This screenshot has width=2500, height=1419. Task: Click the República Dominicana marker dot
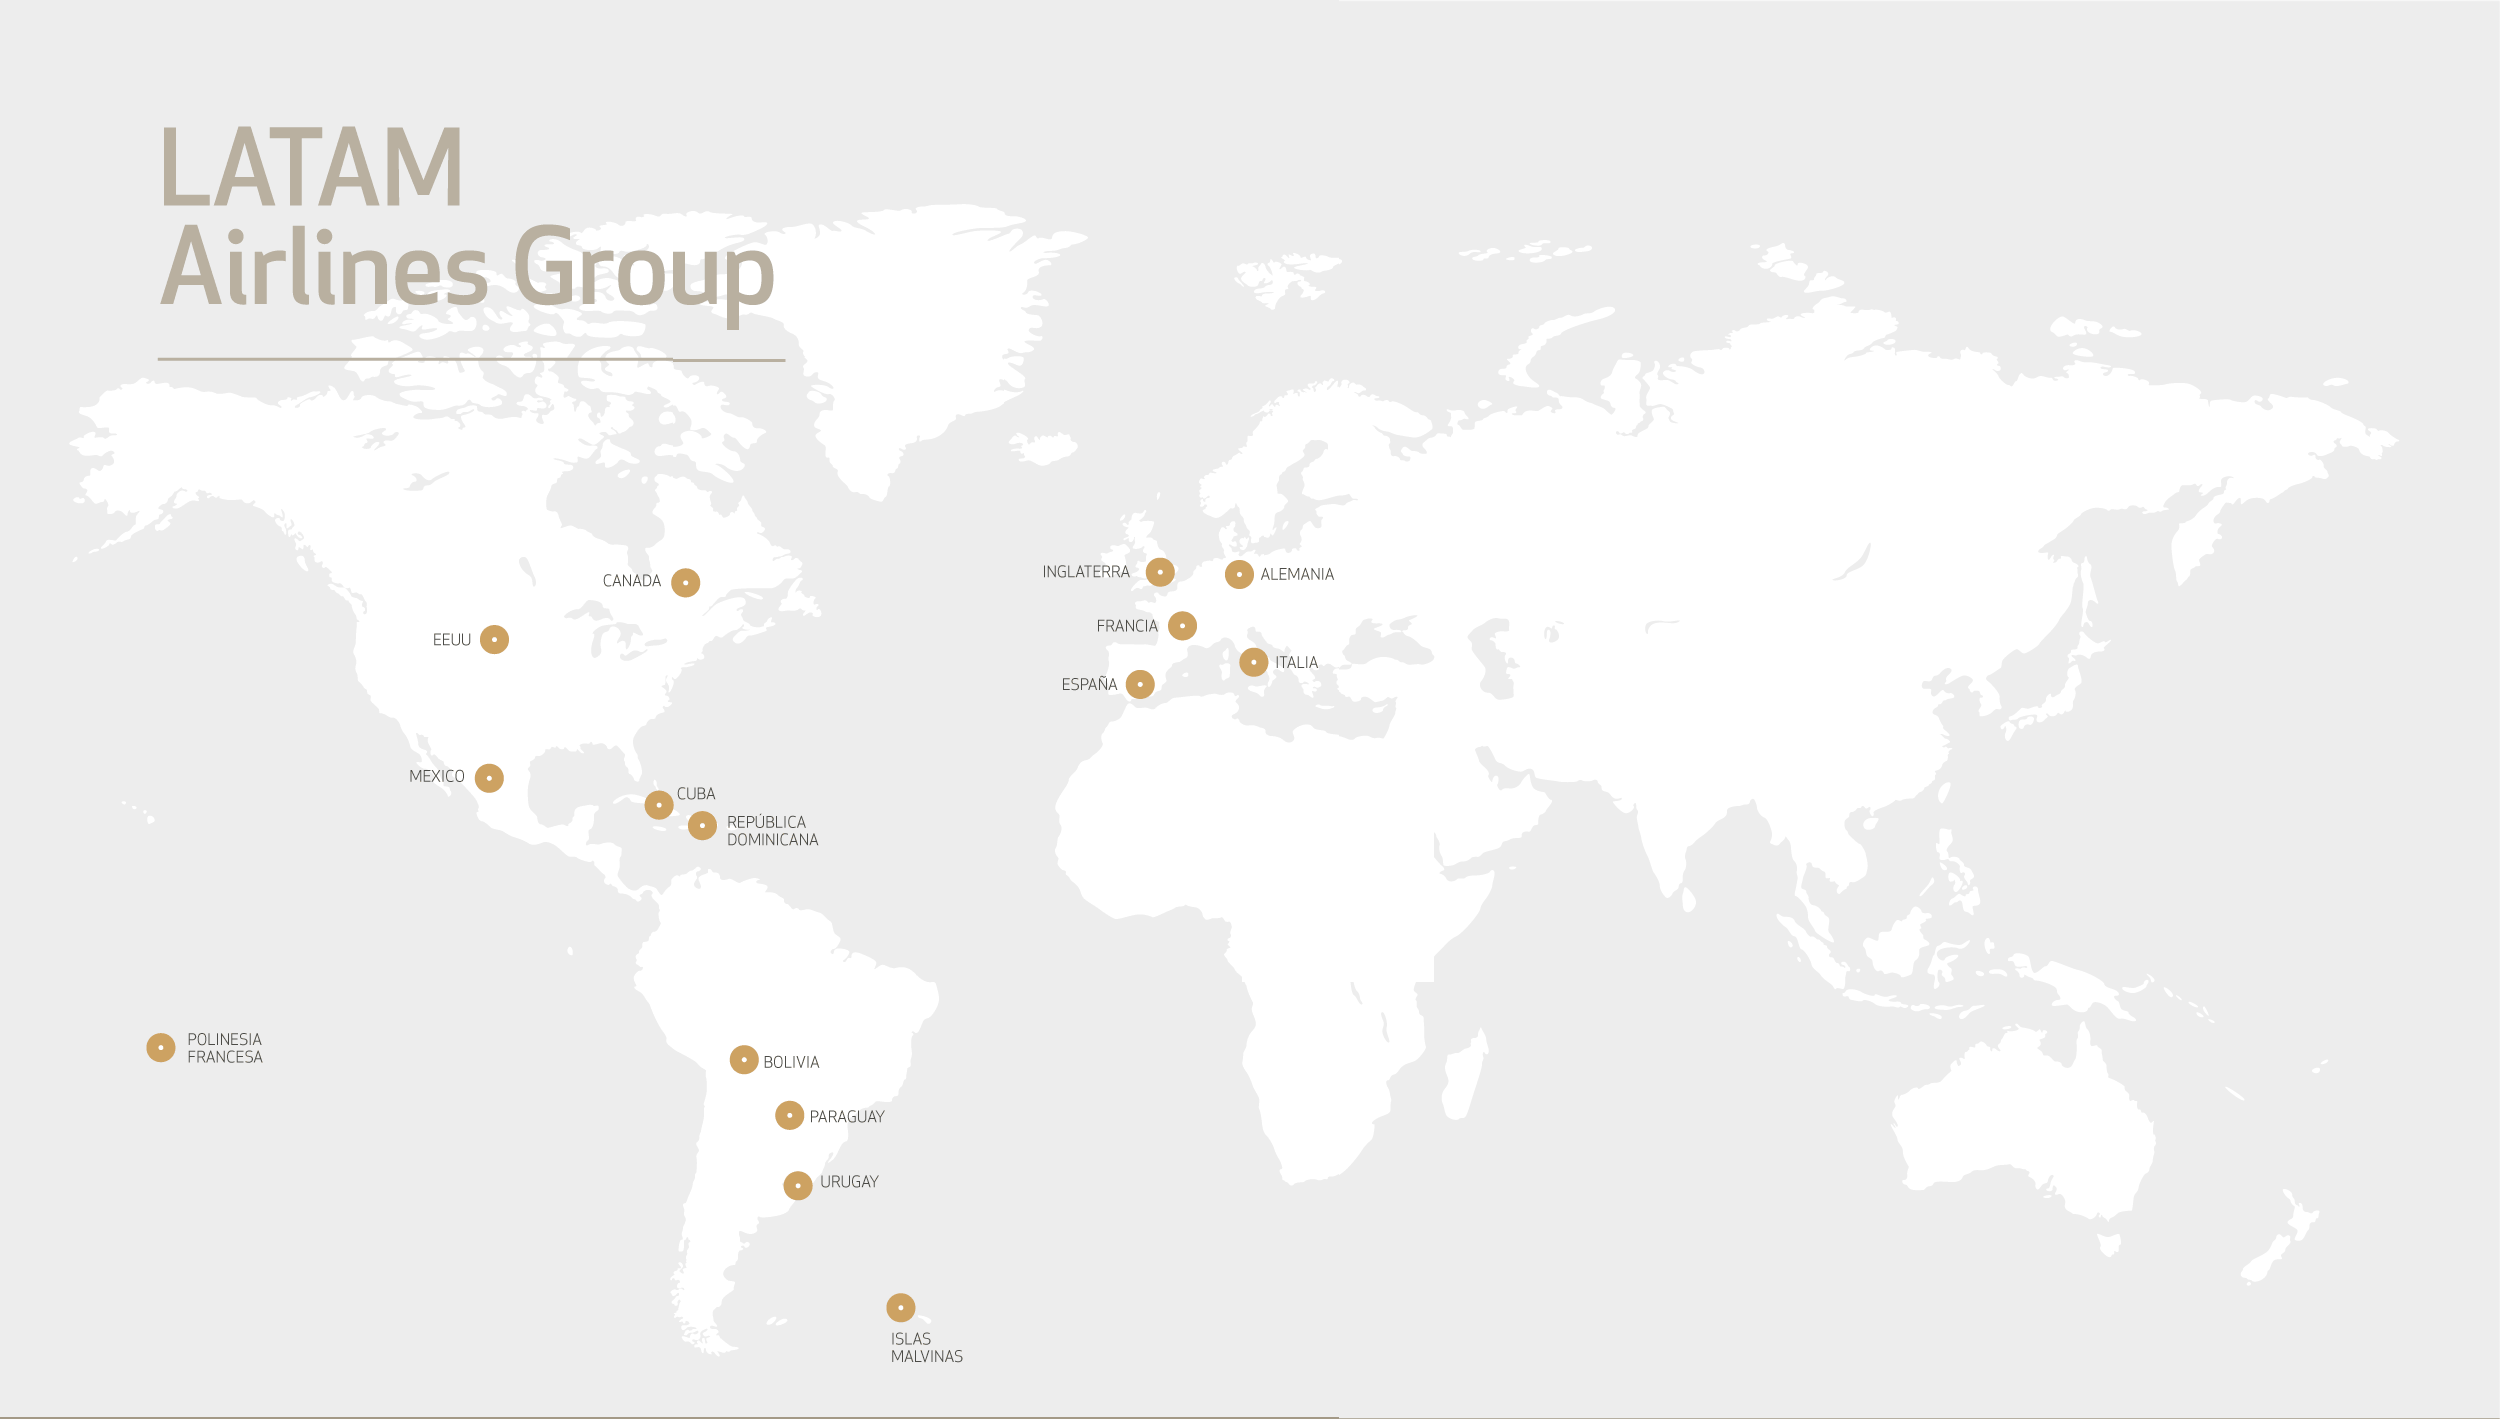[702, 825]
